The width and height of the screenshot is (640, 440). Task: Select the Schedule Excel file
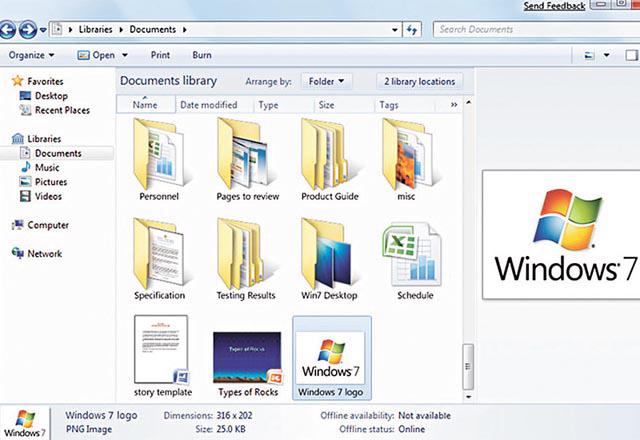413,261
